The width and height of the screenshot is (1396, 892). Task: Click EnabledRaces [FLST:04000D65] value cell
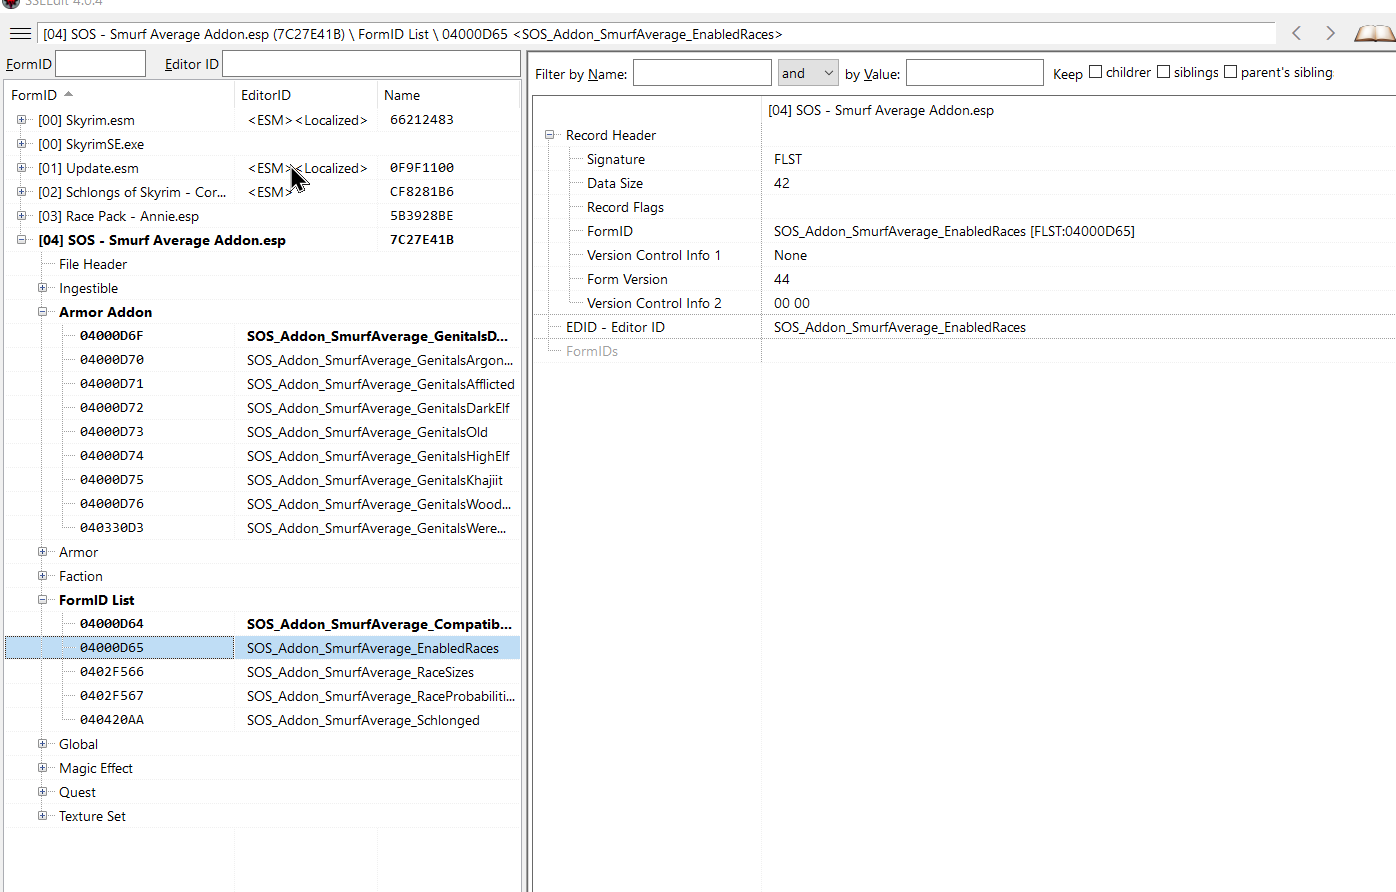(1078, 231)
